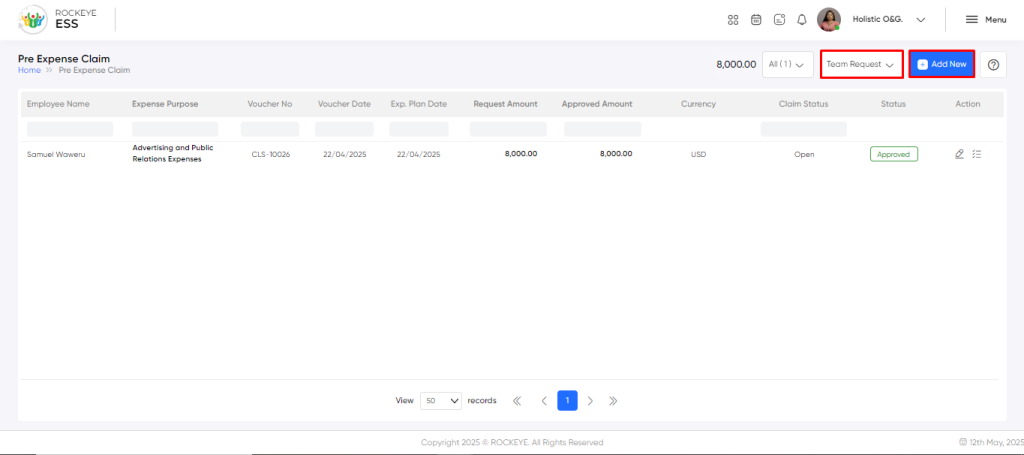Open the Team Request dropdown
The width and height of the screenshot is (1024, 455).
[x=861, y=64]
